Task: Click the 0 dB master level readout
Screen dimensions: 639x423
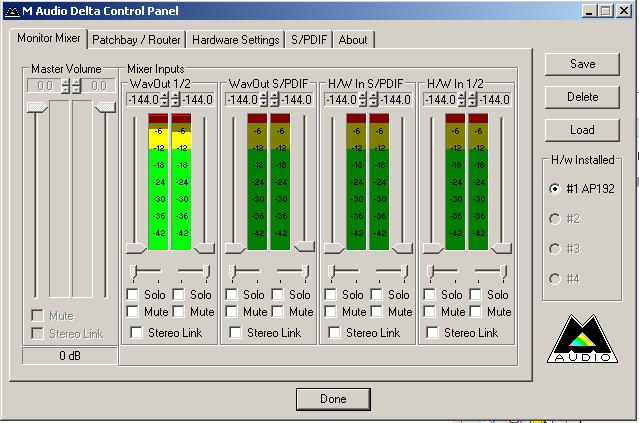Action: (70, 356)
